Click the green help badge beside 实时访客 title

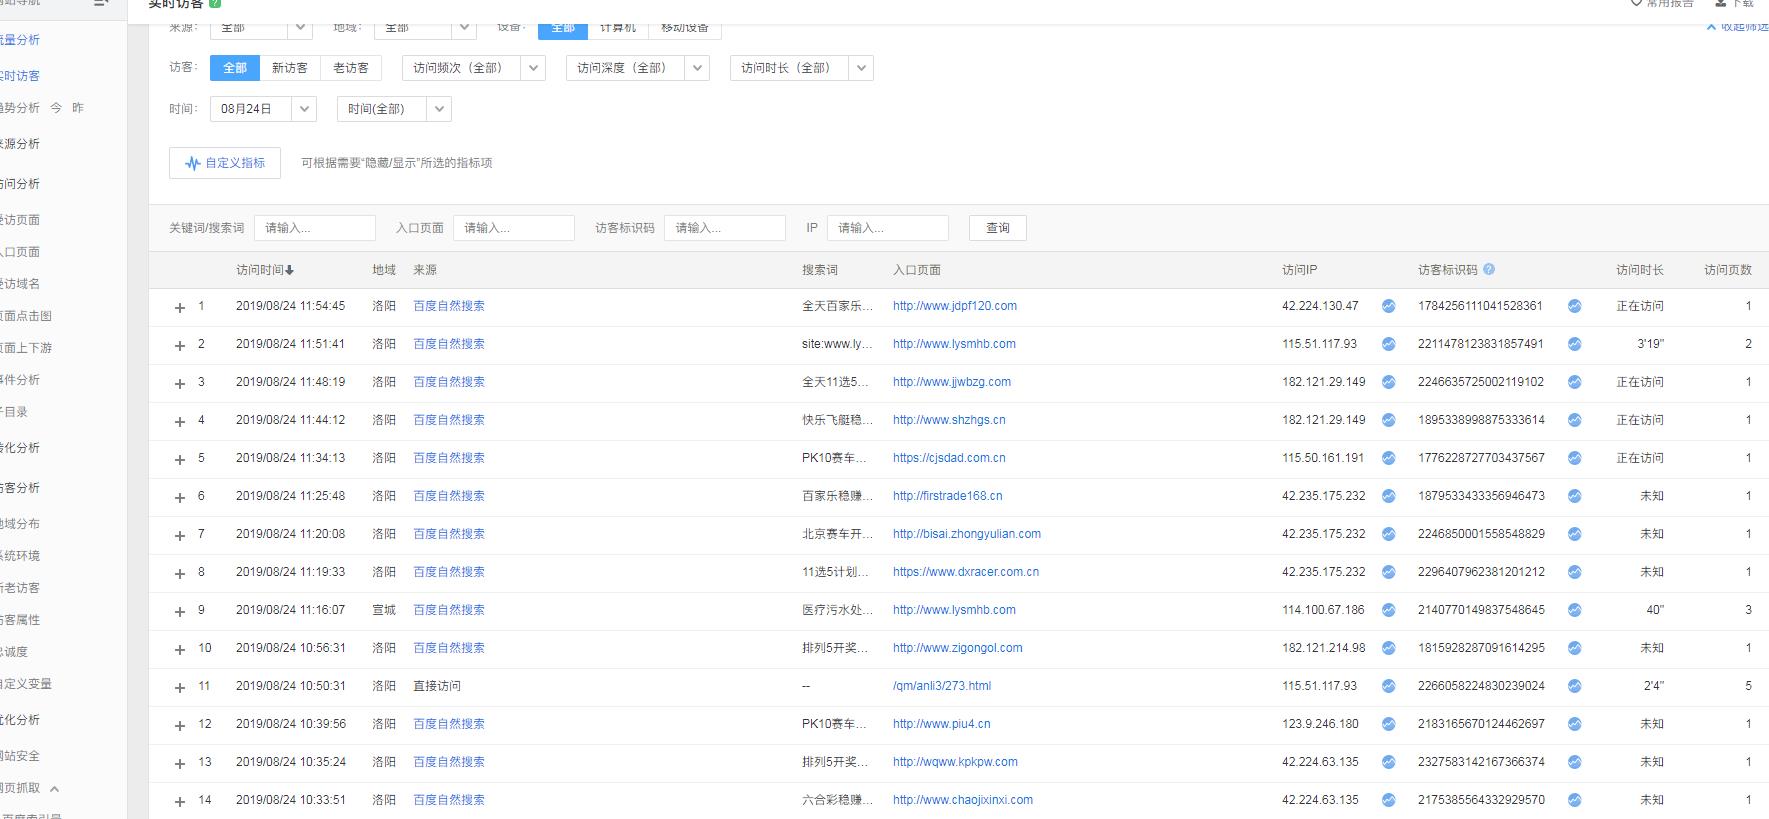click(215, 4)
